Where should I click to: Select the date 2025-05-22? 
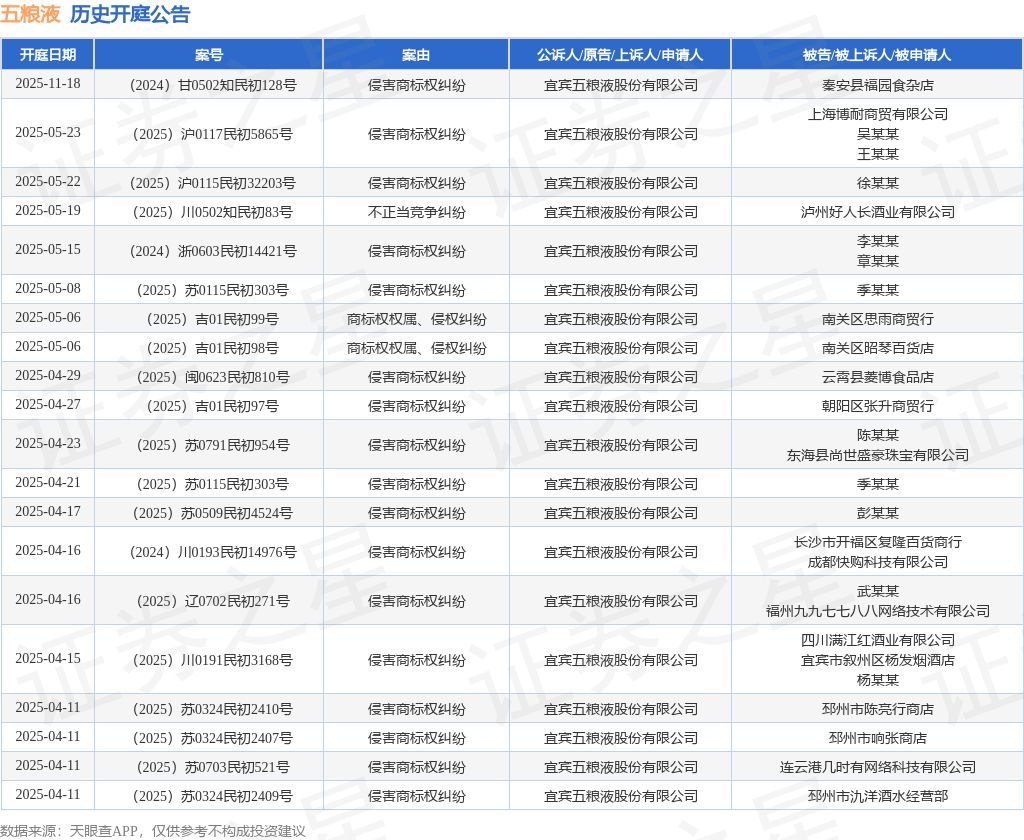pyautogui.click(x=48, y=182)
